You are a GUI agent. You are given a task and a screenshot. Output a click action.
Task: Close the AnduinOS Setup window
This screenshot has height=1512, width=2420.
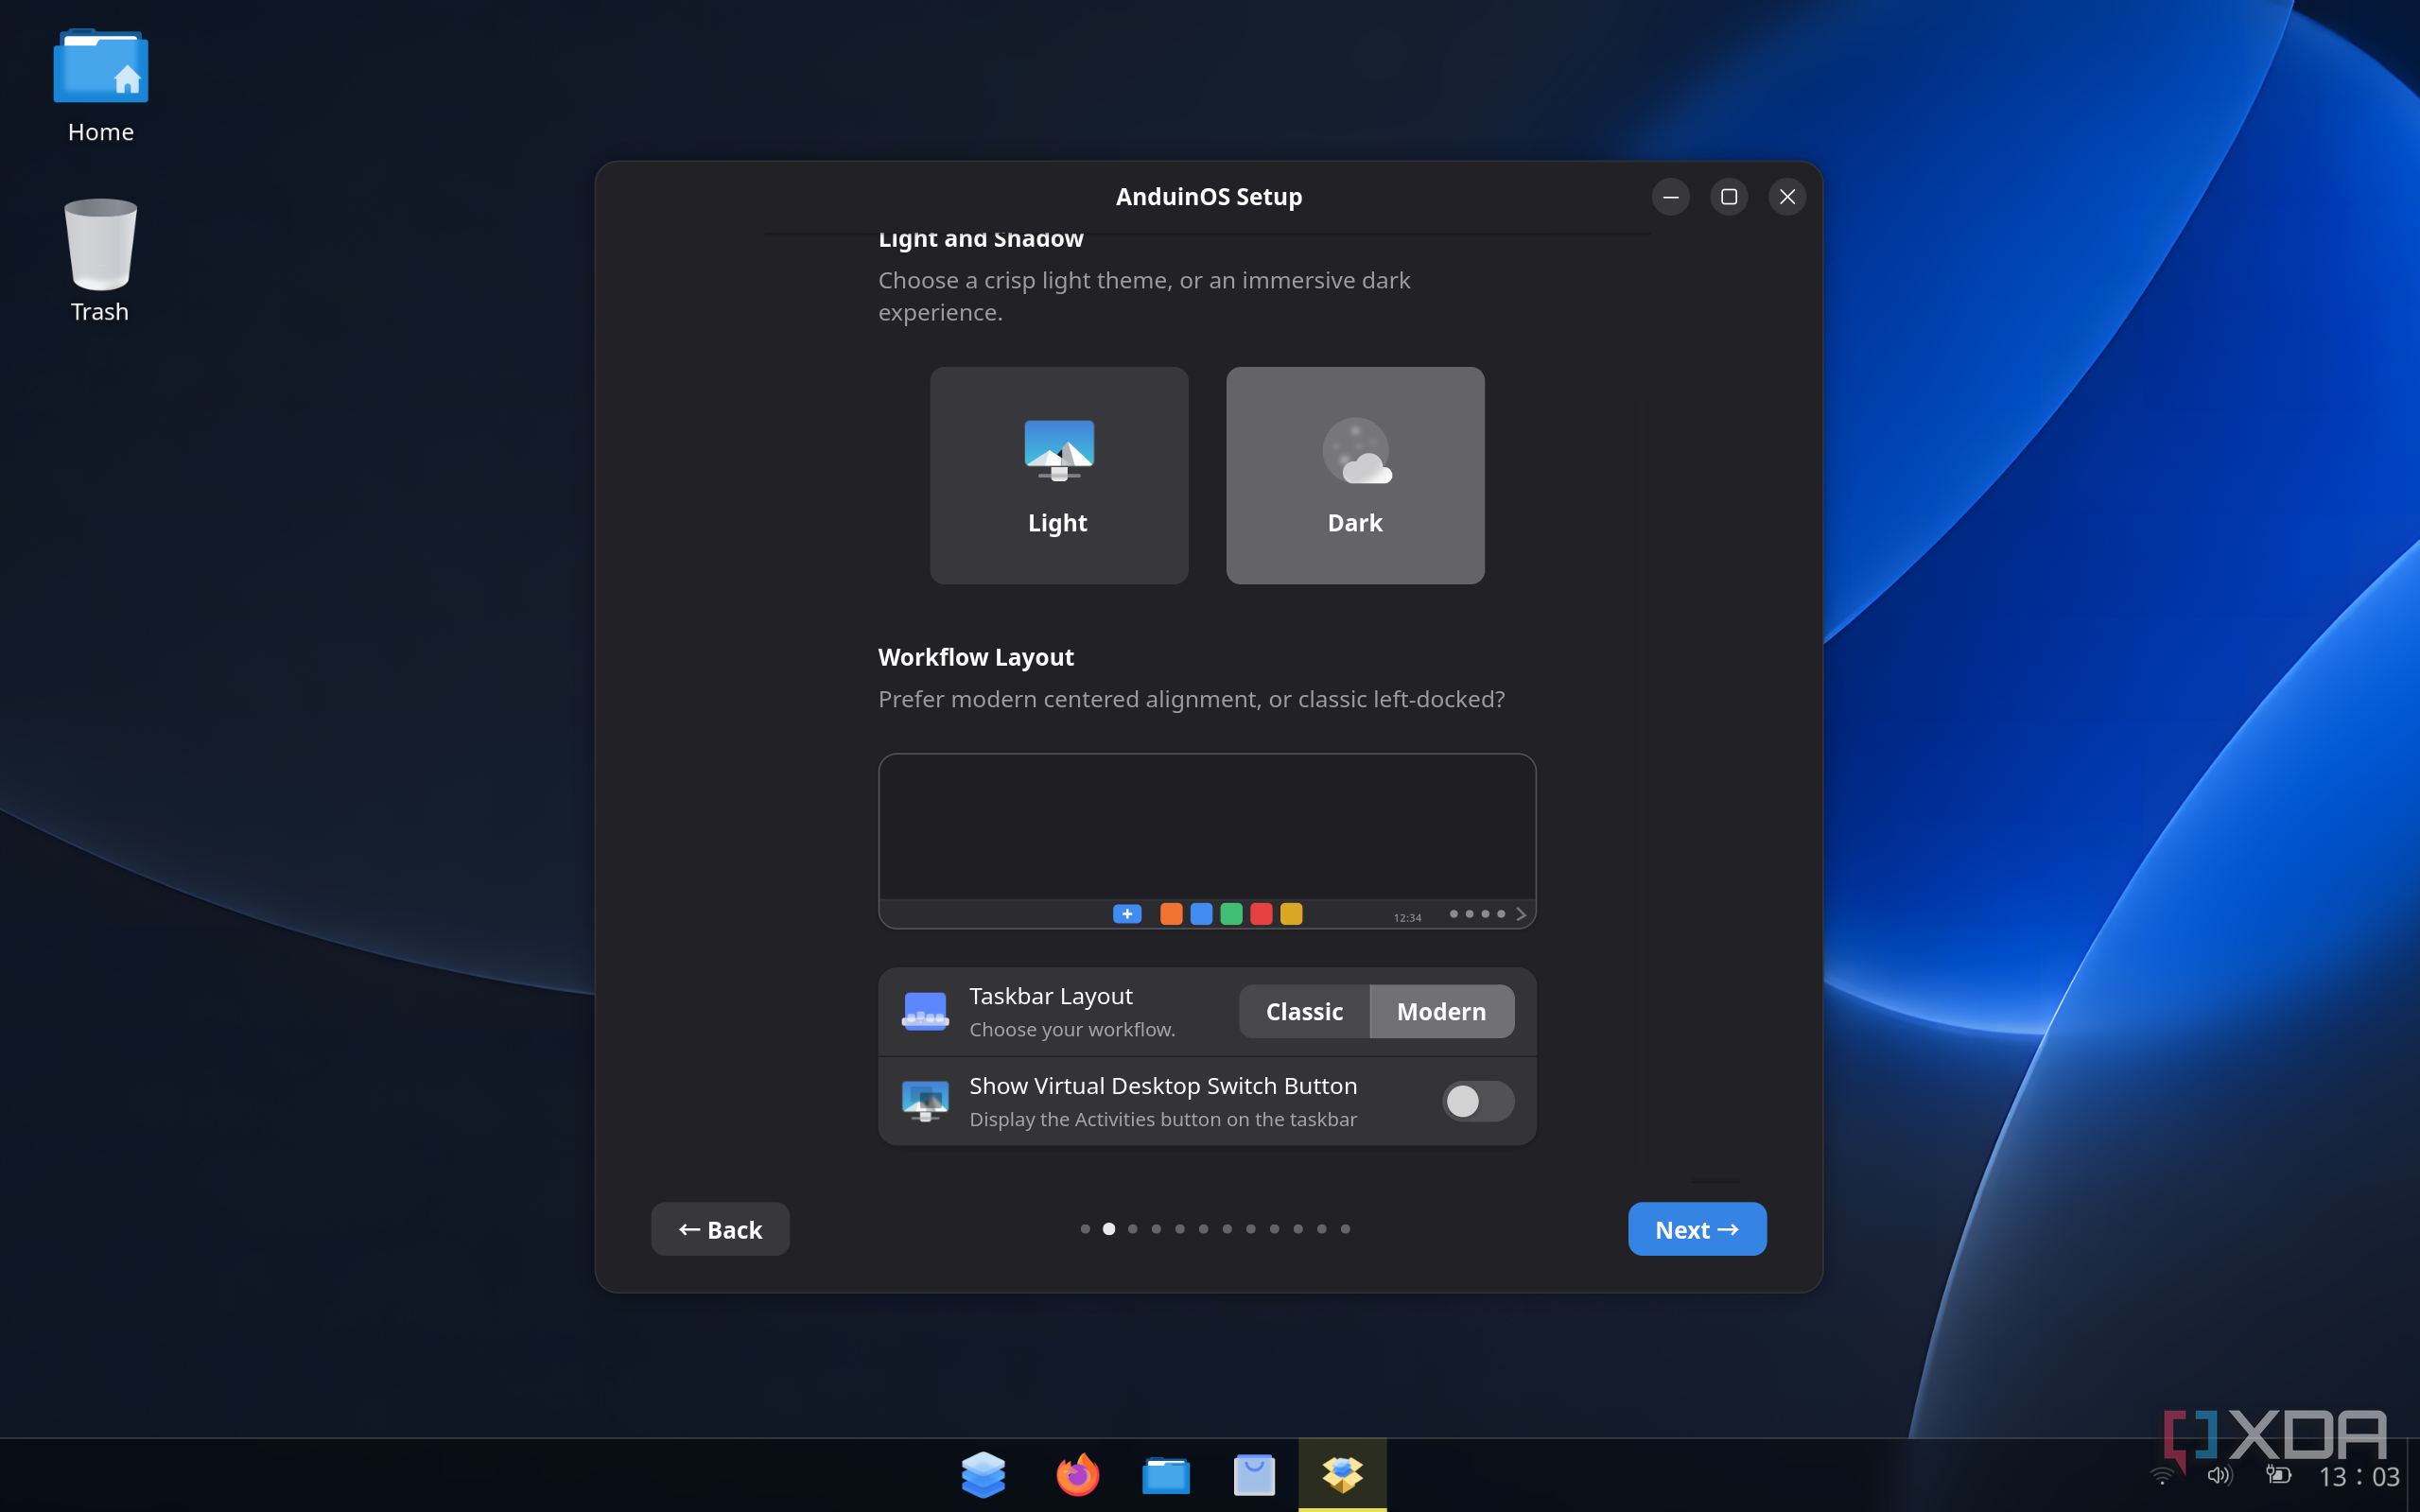(1787, 197)
